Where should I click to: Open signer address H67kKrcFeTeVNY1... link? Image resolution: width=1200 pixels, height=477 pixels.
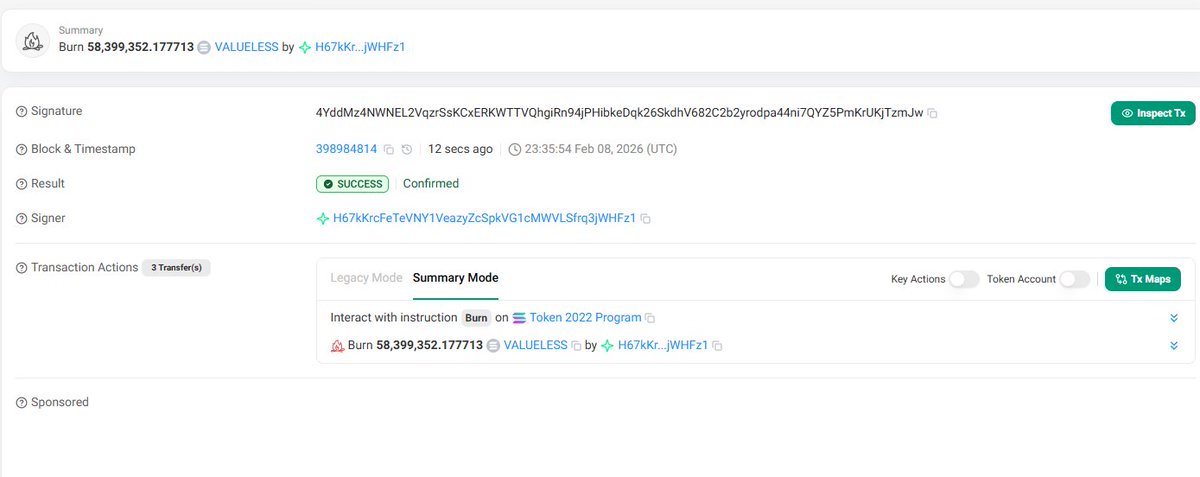tap(484, 218)
